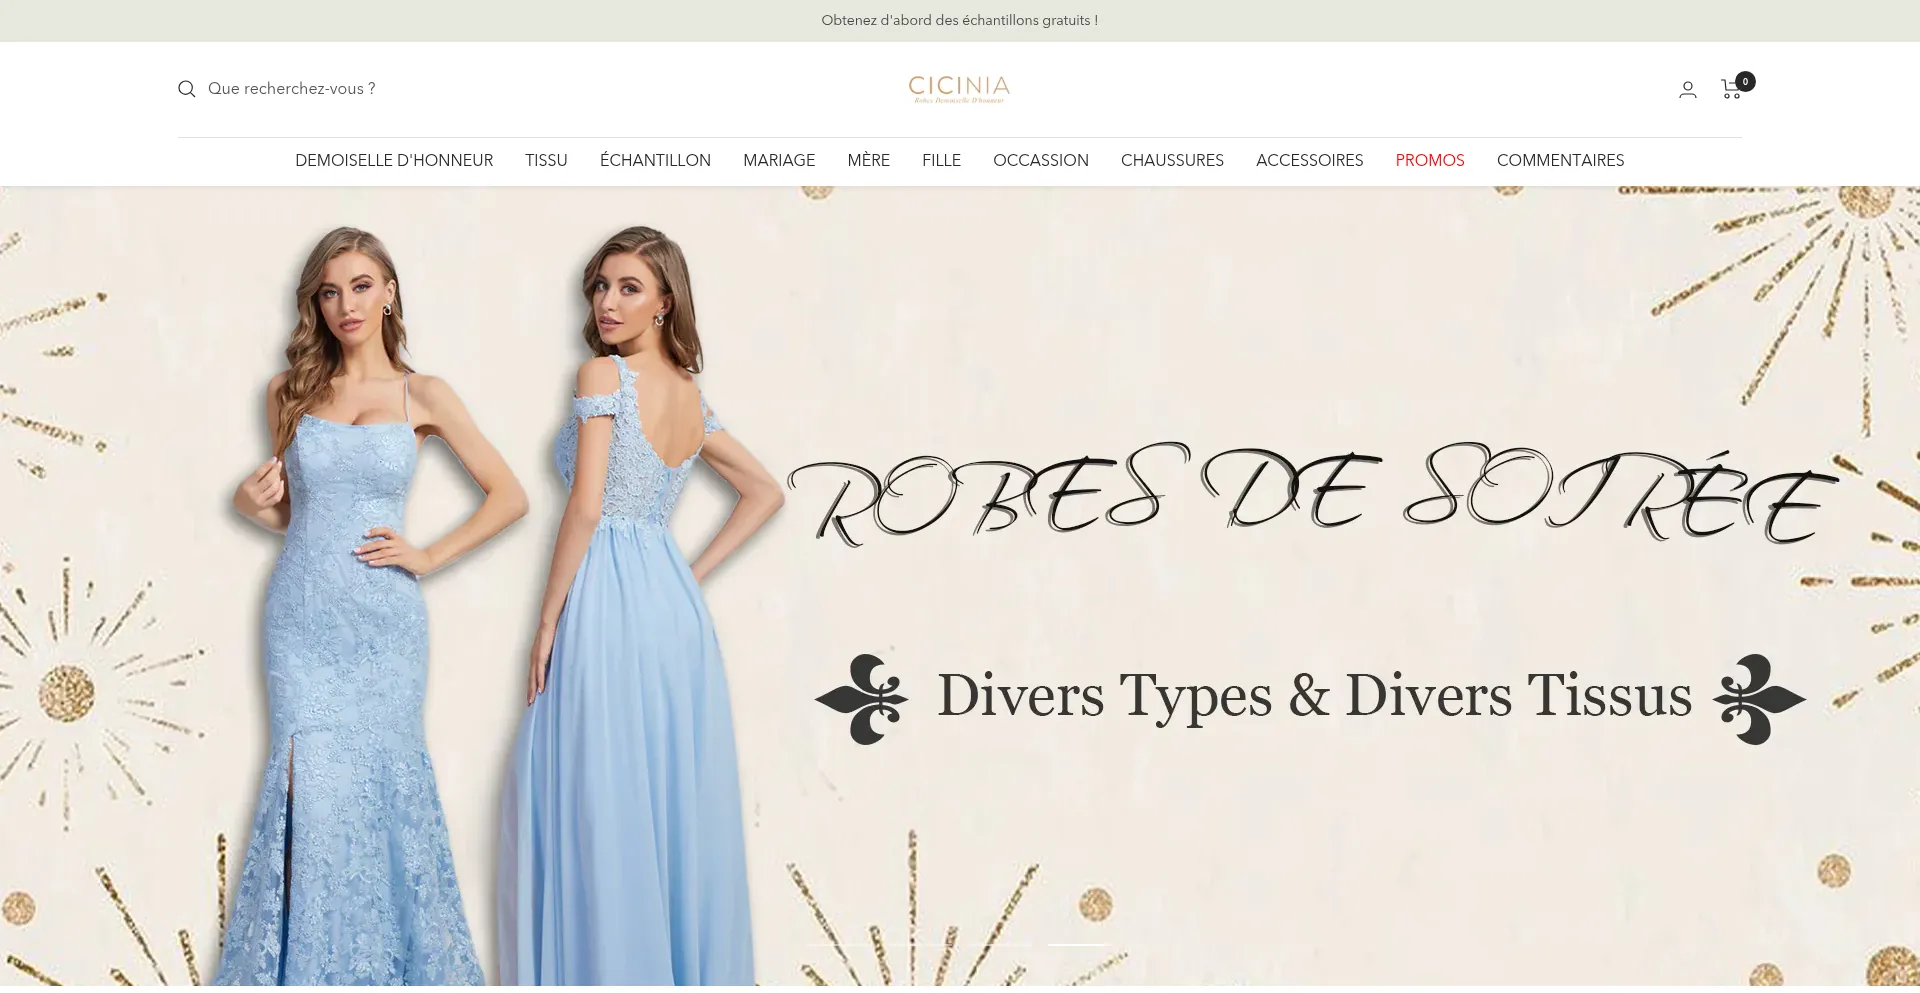Click the model wearing the lace mermaid dress

(350, 600)
